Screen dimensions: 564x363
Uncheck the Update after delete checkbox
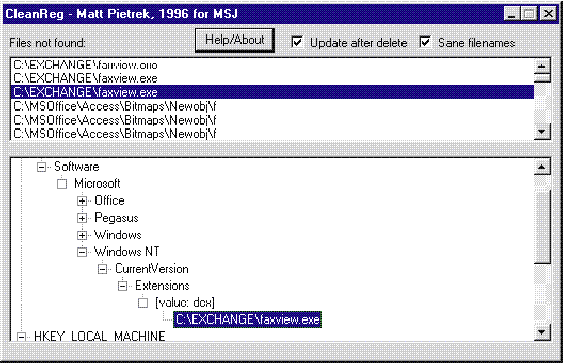coord(297,42)
